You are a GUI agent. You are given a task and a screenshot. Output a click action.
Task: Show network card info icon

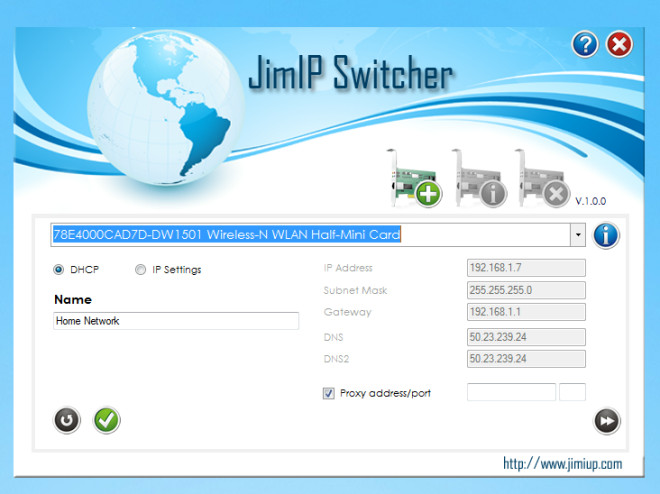click(479, 178)
